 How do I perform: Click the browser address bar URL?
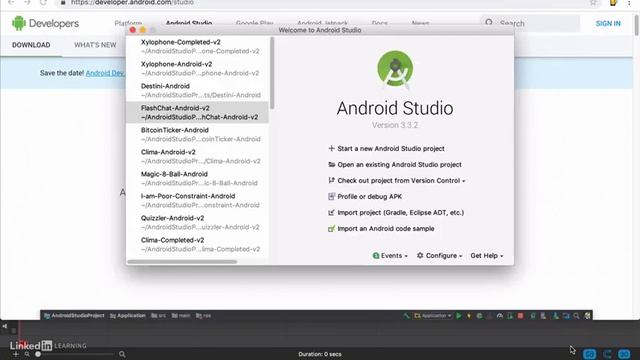tap(132, 2)
